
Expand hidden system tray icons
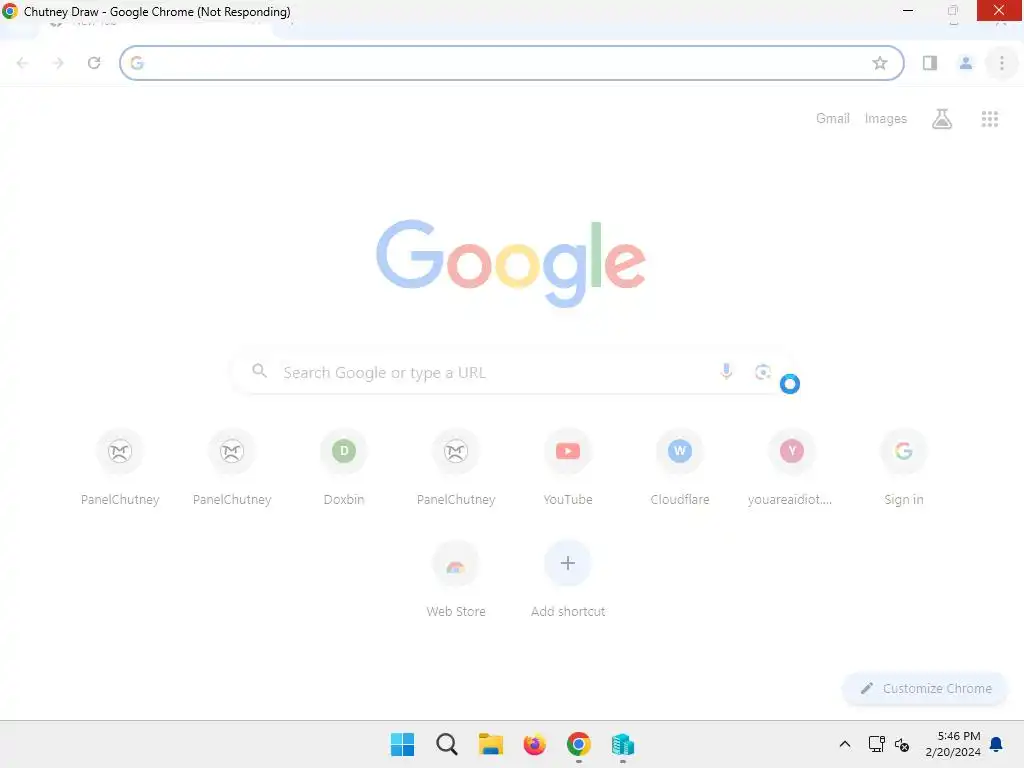(844, 744)
